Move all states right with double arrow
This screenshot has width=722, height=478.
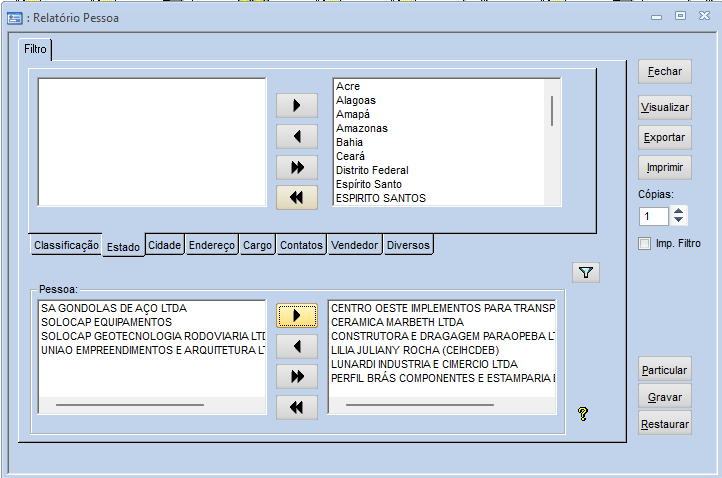[297, 167]
